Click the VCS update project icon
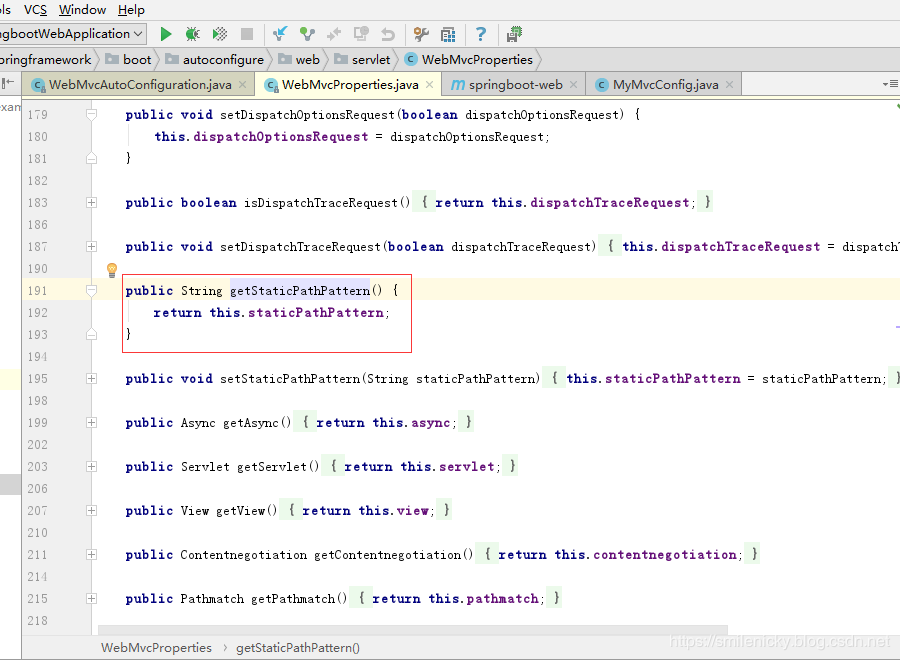Viewport: 900px width, 660px height. (x=281, y=34)
